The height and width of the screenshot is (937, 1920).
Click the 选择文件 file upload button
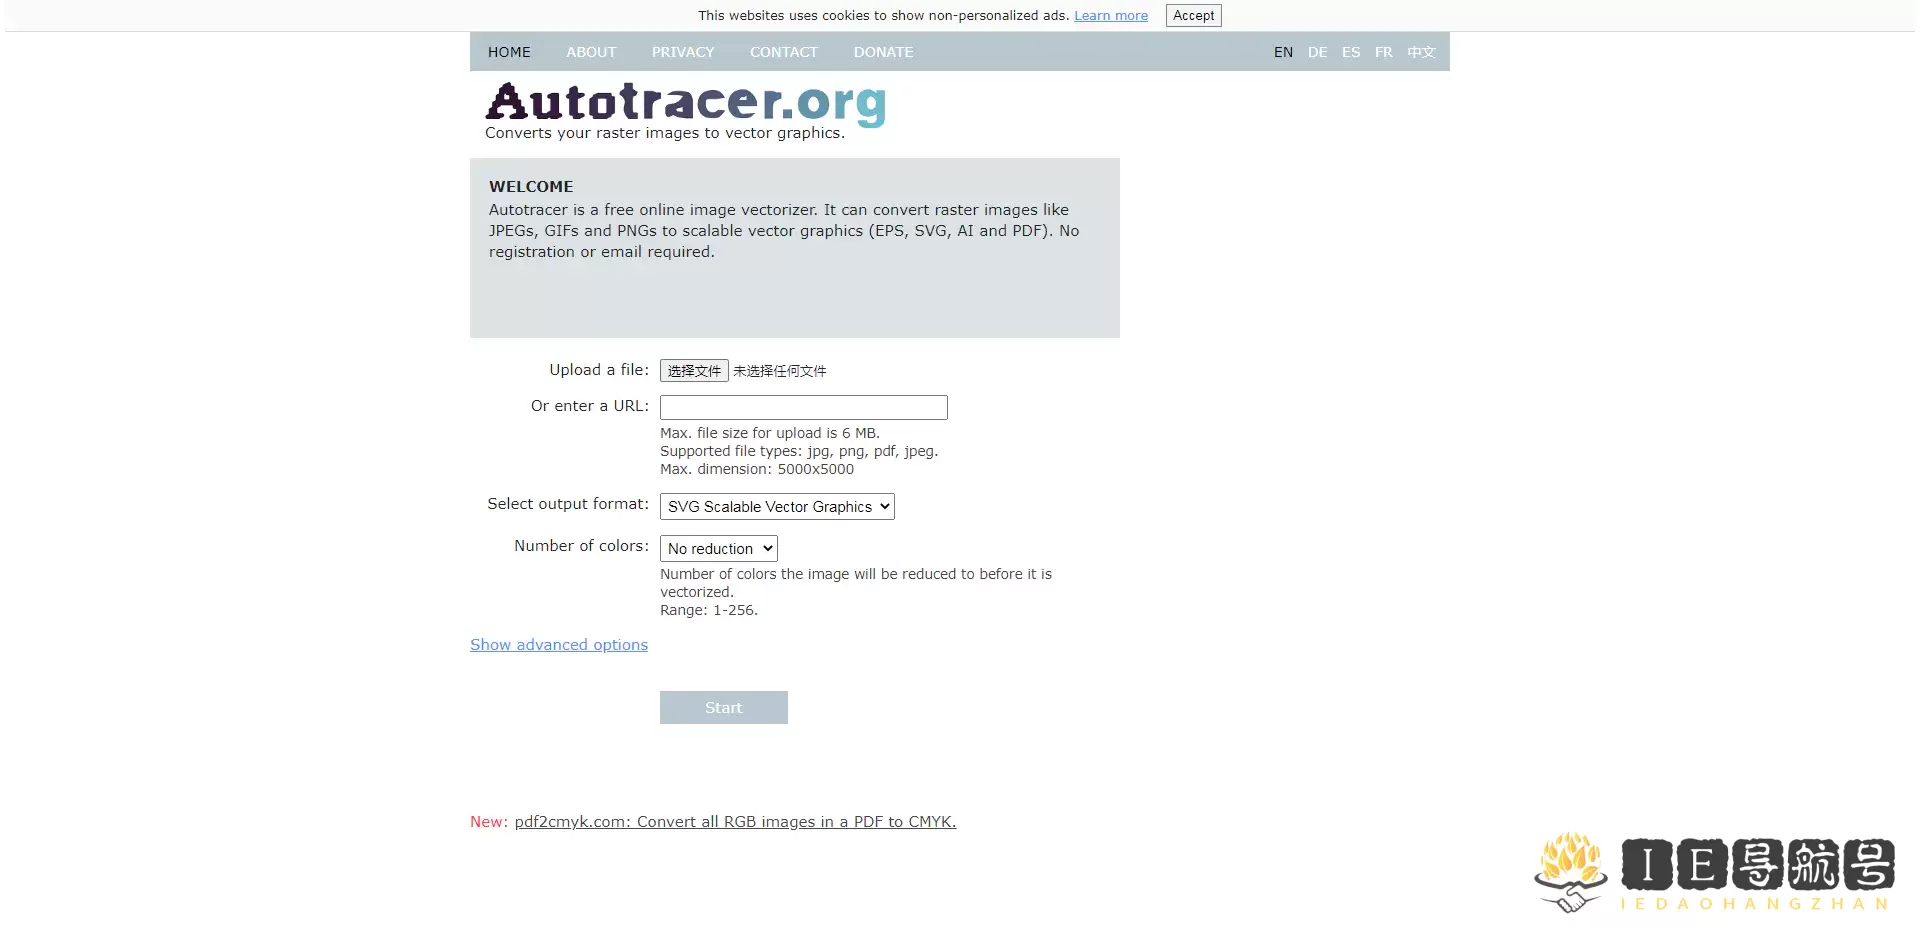pos(694,370)
